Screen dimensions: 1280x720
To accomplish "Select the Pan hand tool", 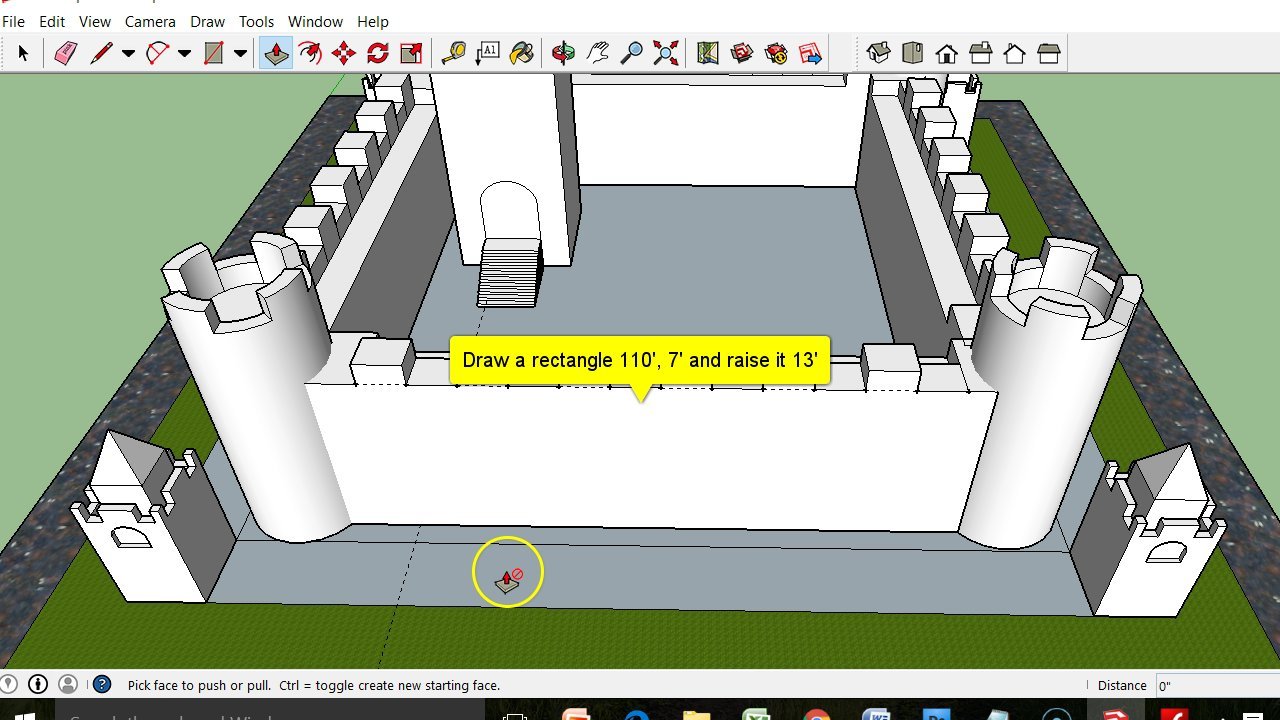I will coord(598,52).
